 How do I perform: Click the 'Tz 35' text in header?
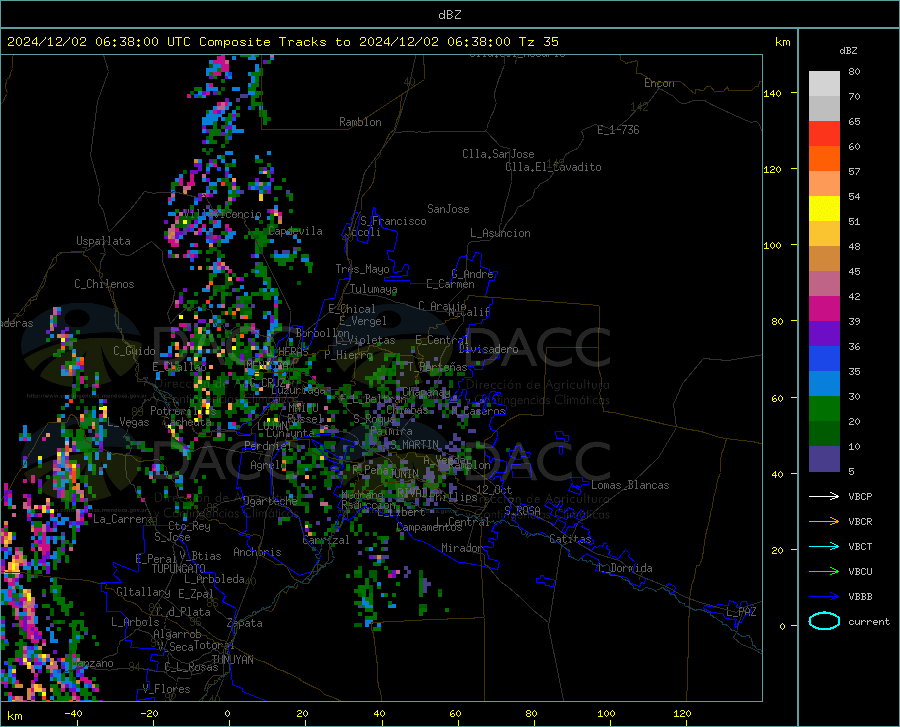click(539, 42)
